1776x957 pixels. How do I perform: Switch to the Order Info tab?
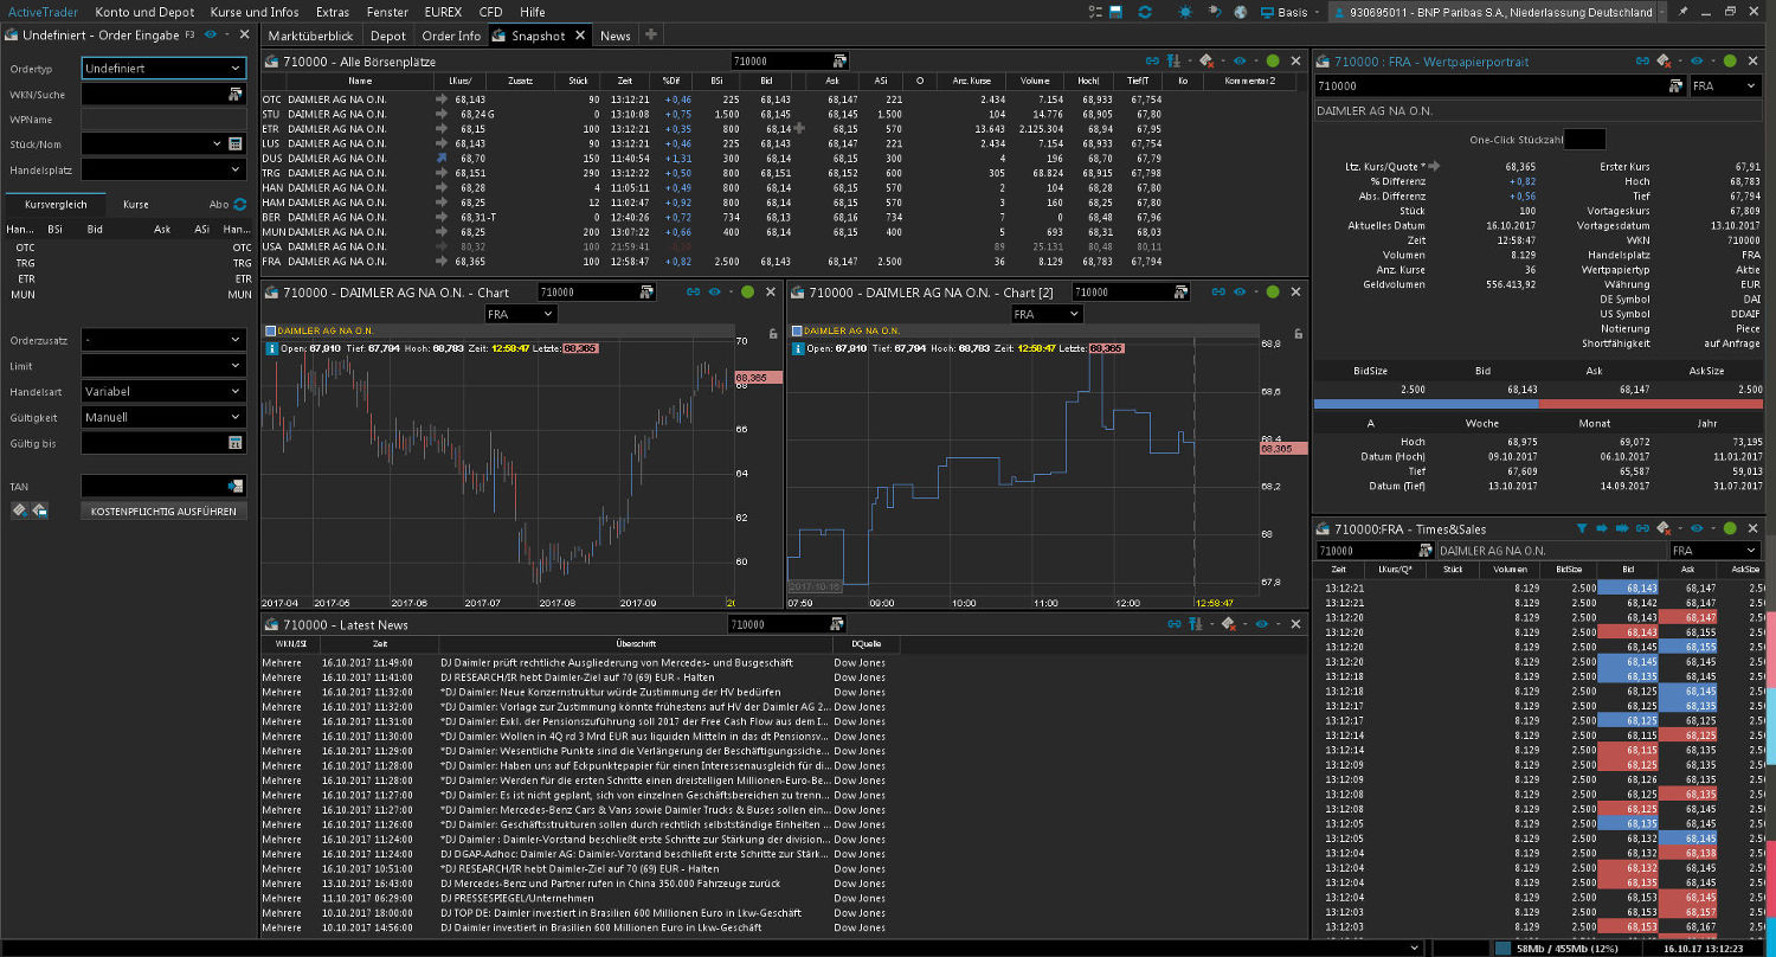451,35
